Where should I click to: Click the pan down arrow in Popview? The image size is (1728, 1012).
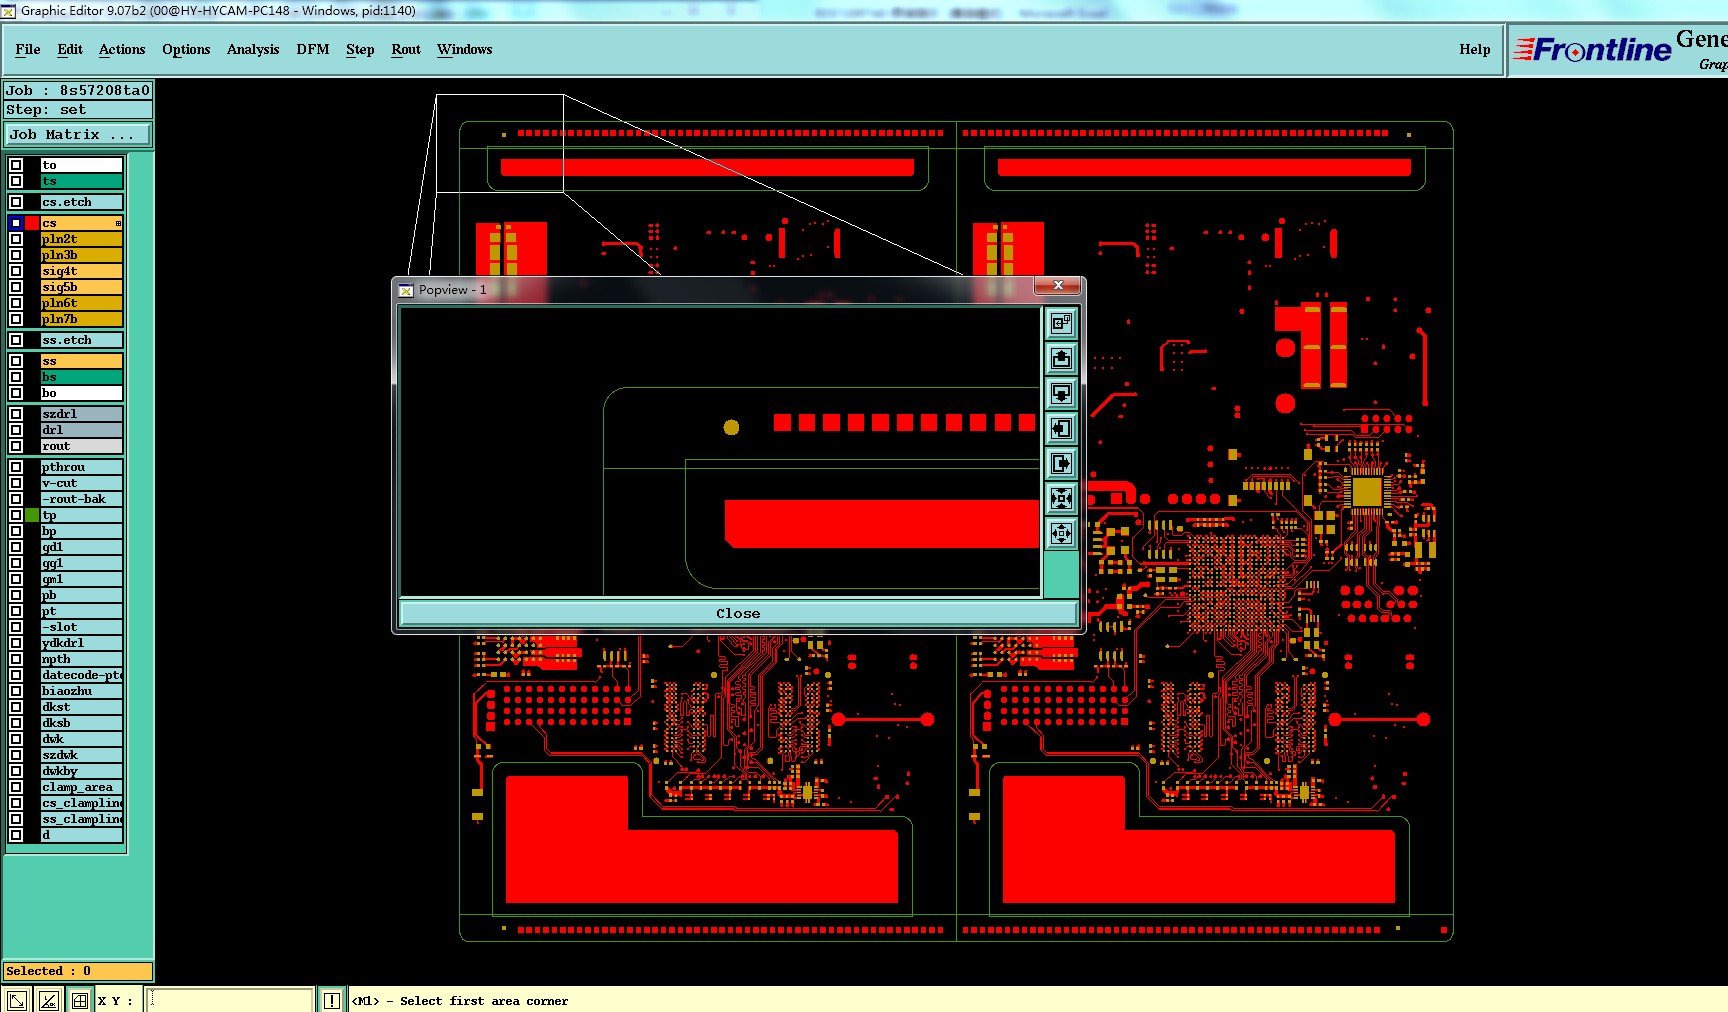[x=1061, y=393]
